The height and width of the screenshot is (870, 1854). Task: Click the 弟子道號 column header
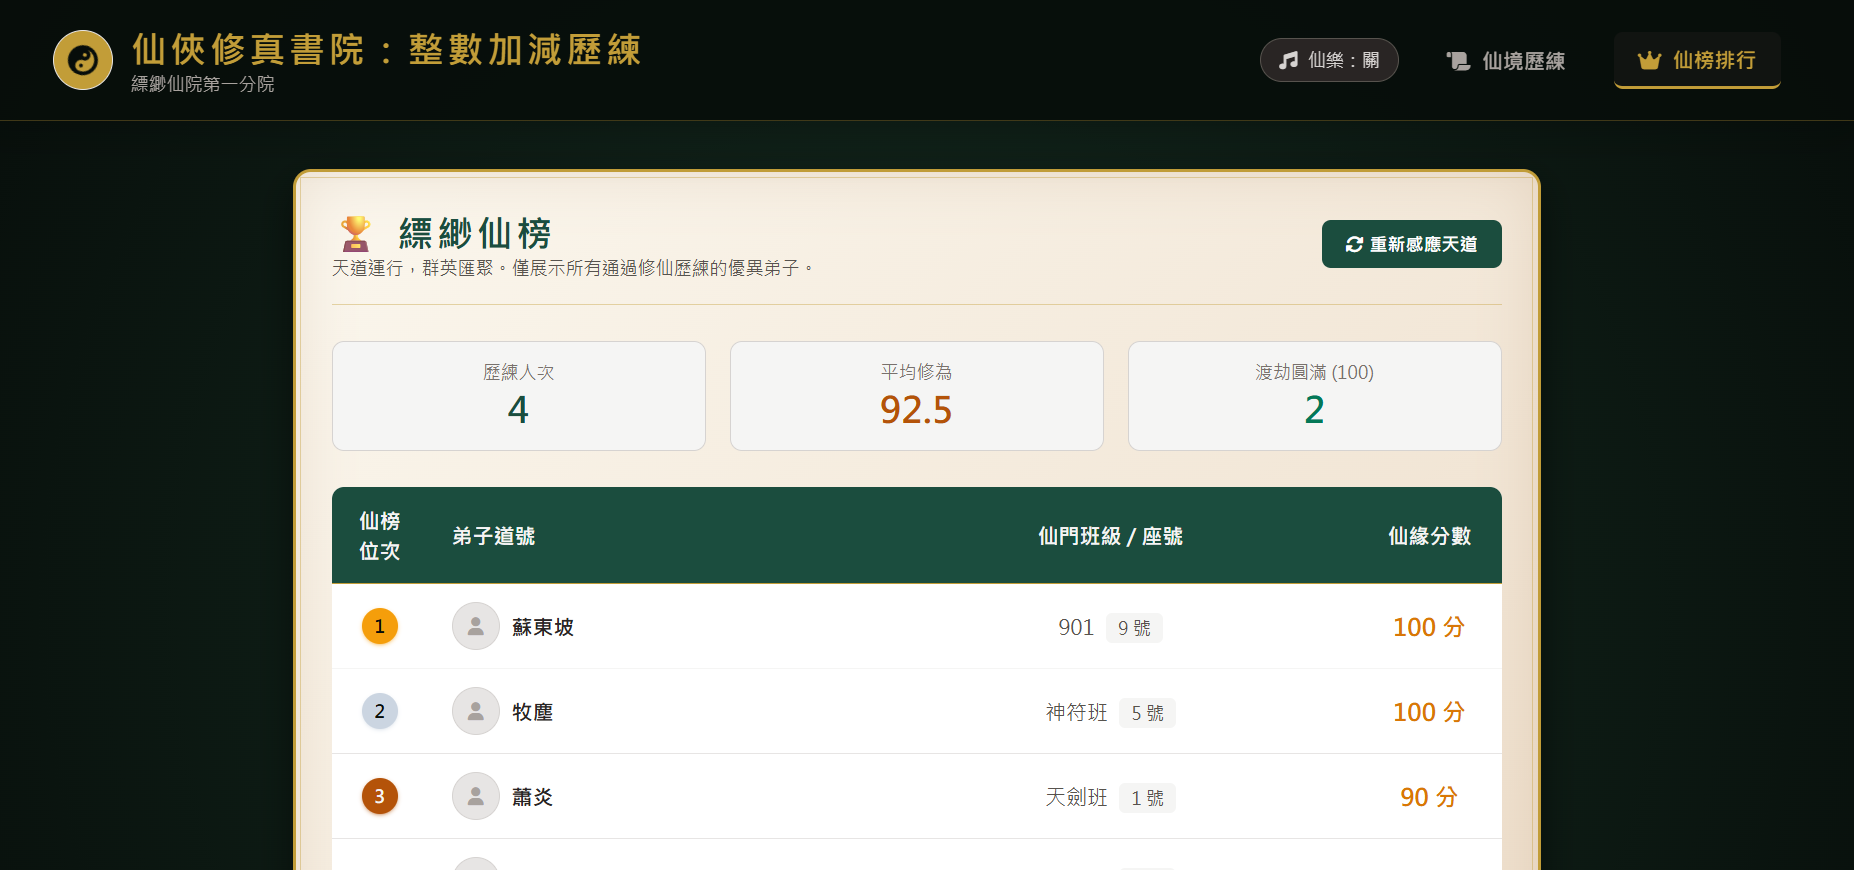tap(494, 536)
